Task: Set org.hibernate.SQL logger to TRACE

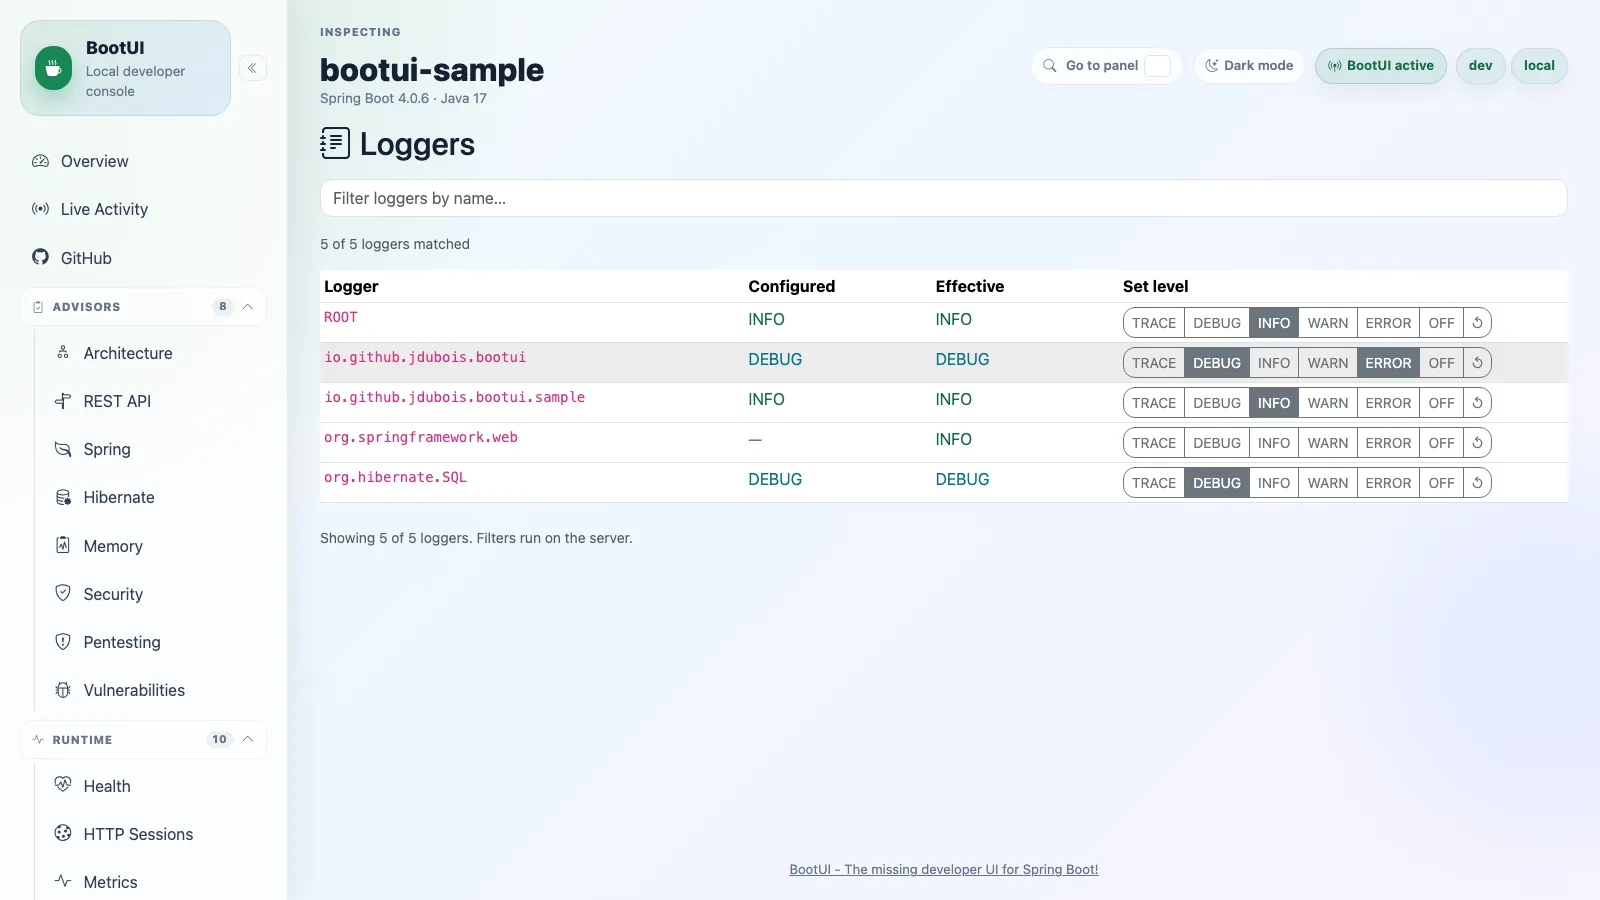Action: coord(1154,483)
